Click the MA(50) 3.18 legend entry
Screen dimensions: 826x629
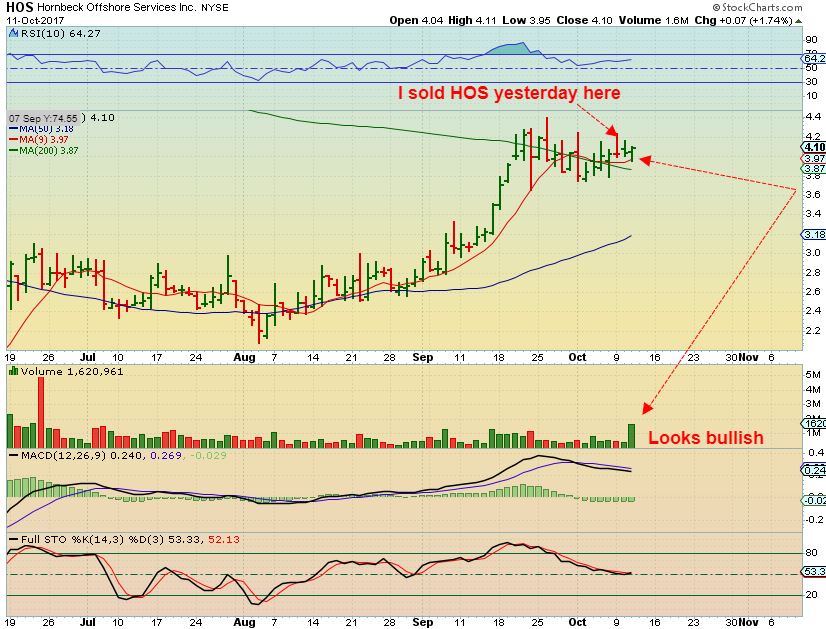42,129
